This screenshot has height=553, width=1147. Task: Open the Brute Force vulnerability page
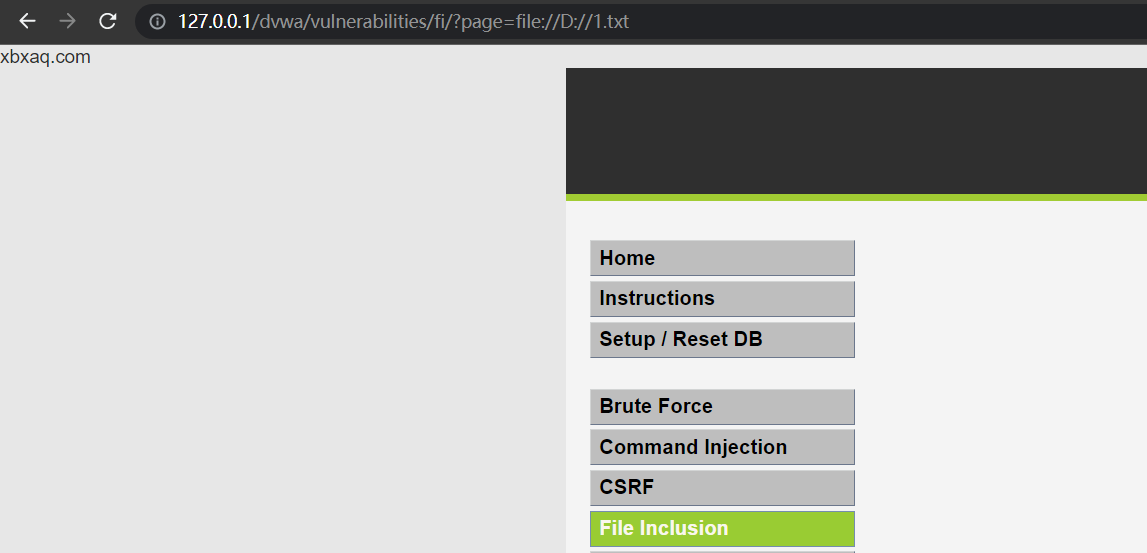point(722,407)
